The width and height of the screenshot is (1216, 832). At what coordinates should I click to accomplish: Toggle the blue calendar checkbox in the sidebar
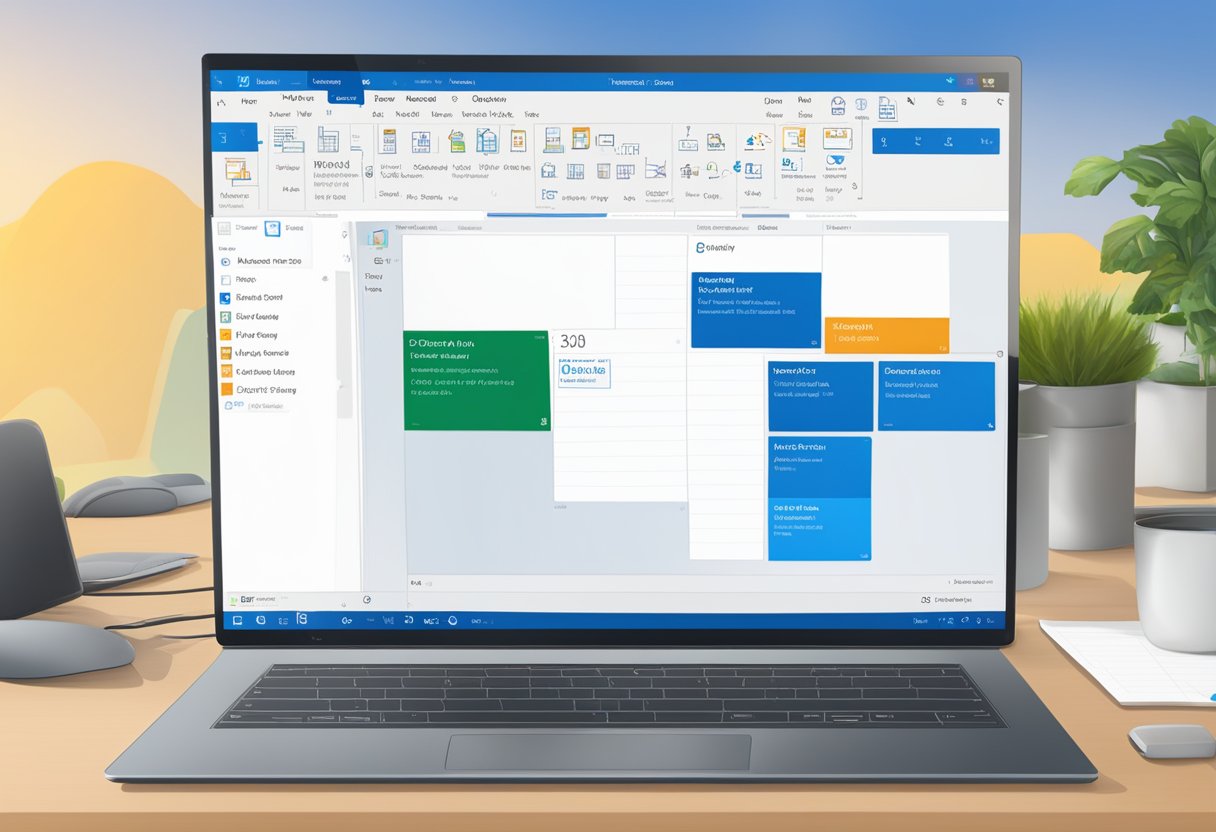coord(224,297)
